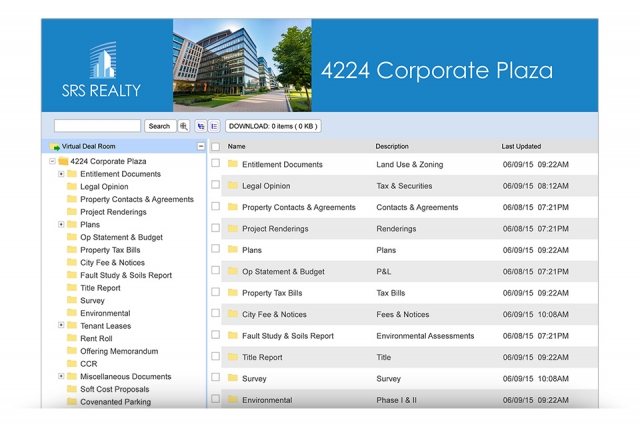
Task: Click the list view icon in toolbar
Action: point(214,127)
